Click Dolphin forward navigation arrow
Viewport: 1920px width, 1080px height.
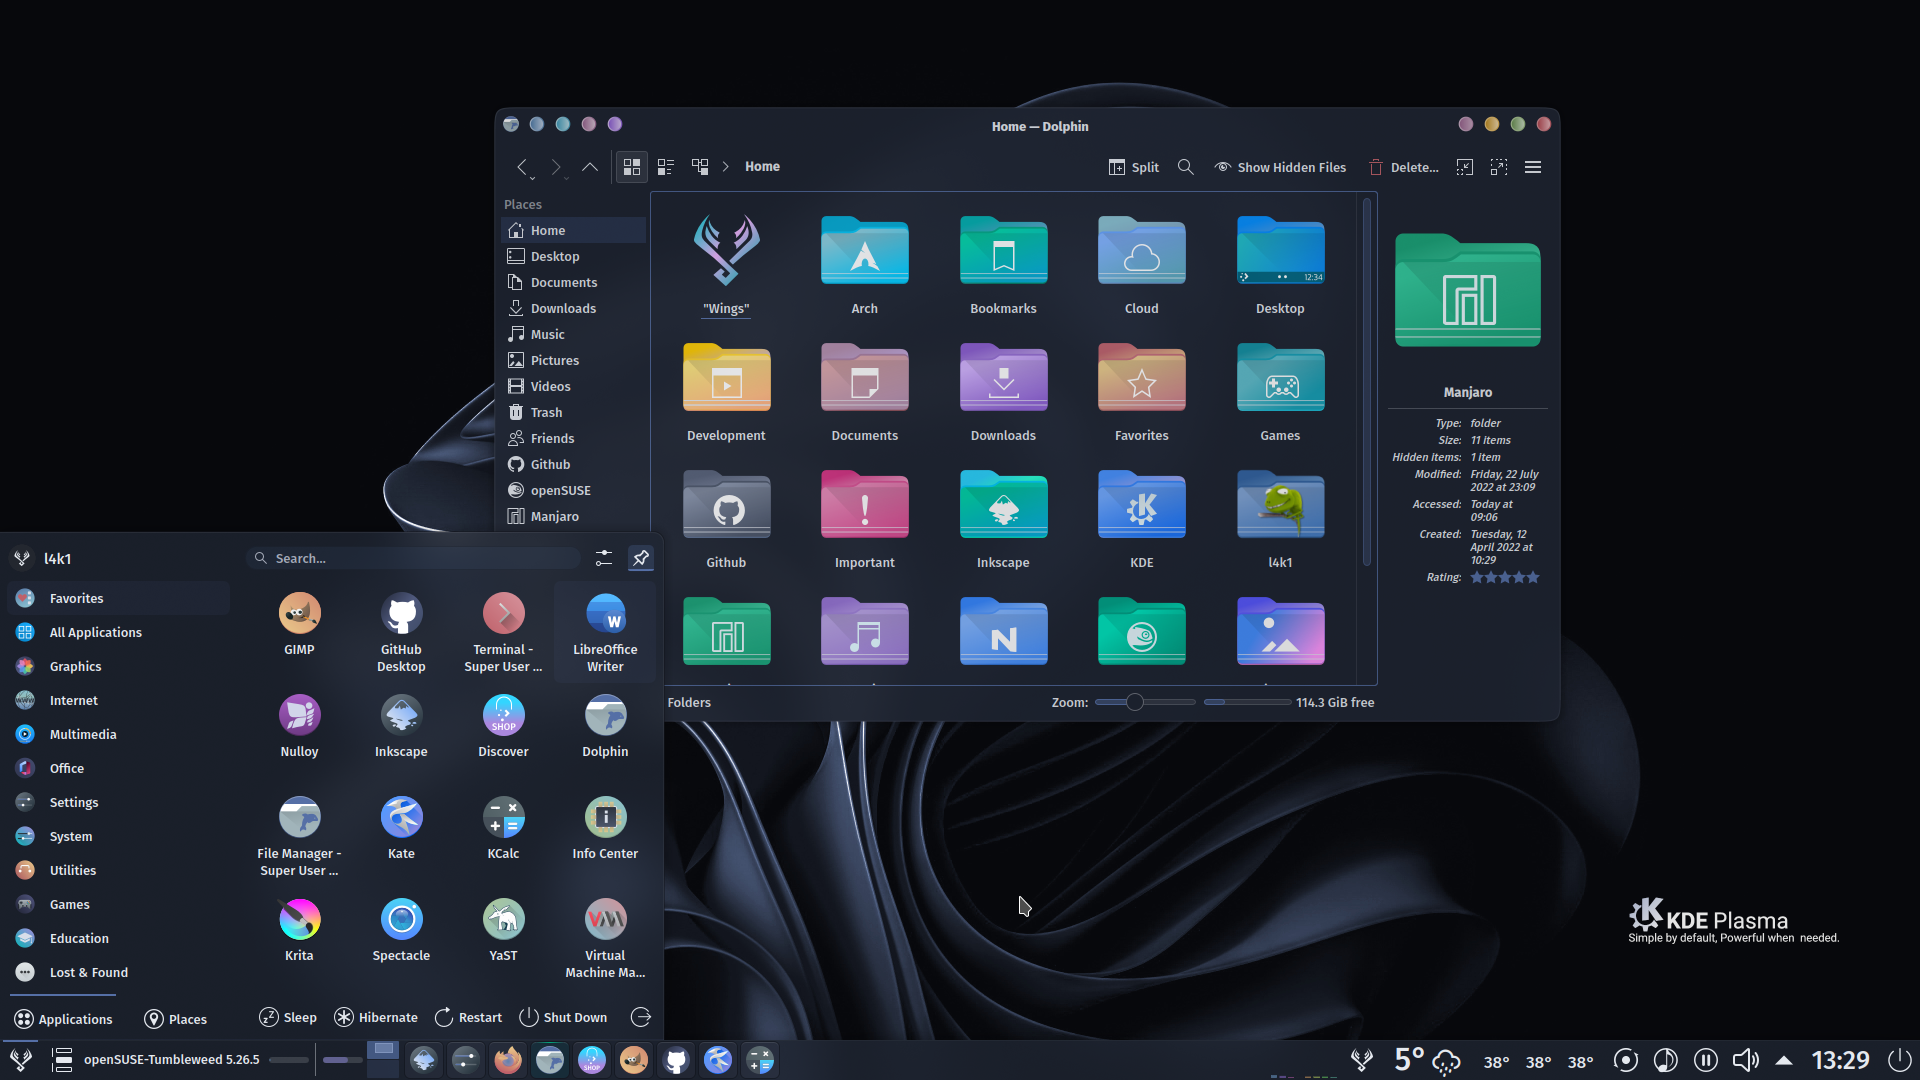click(557, 167)
